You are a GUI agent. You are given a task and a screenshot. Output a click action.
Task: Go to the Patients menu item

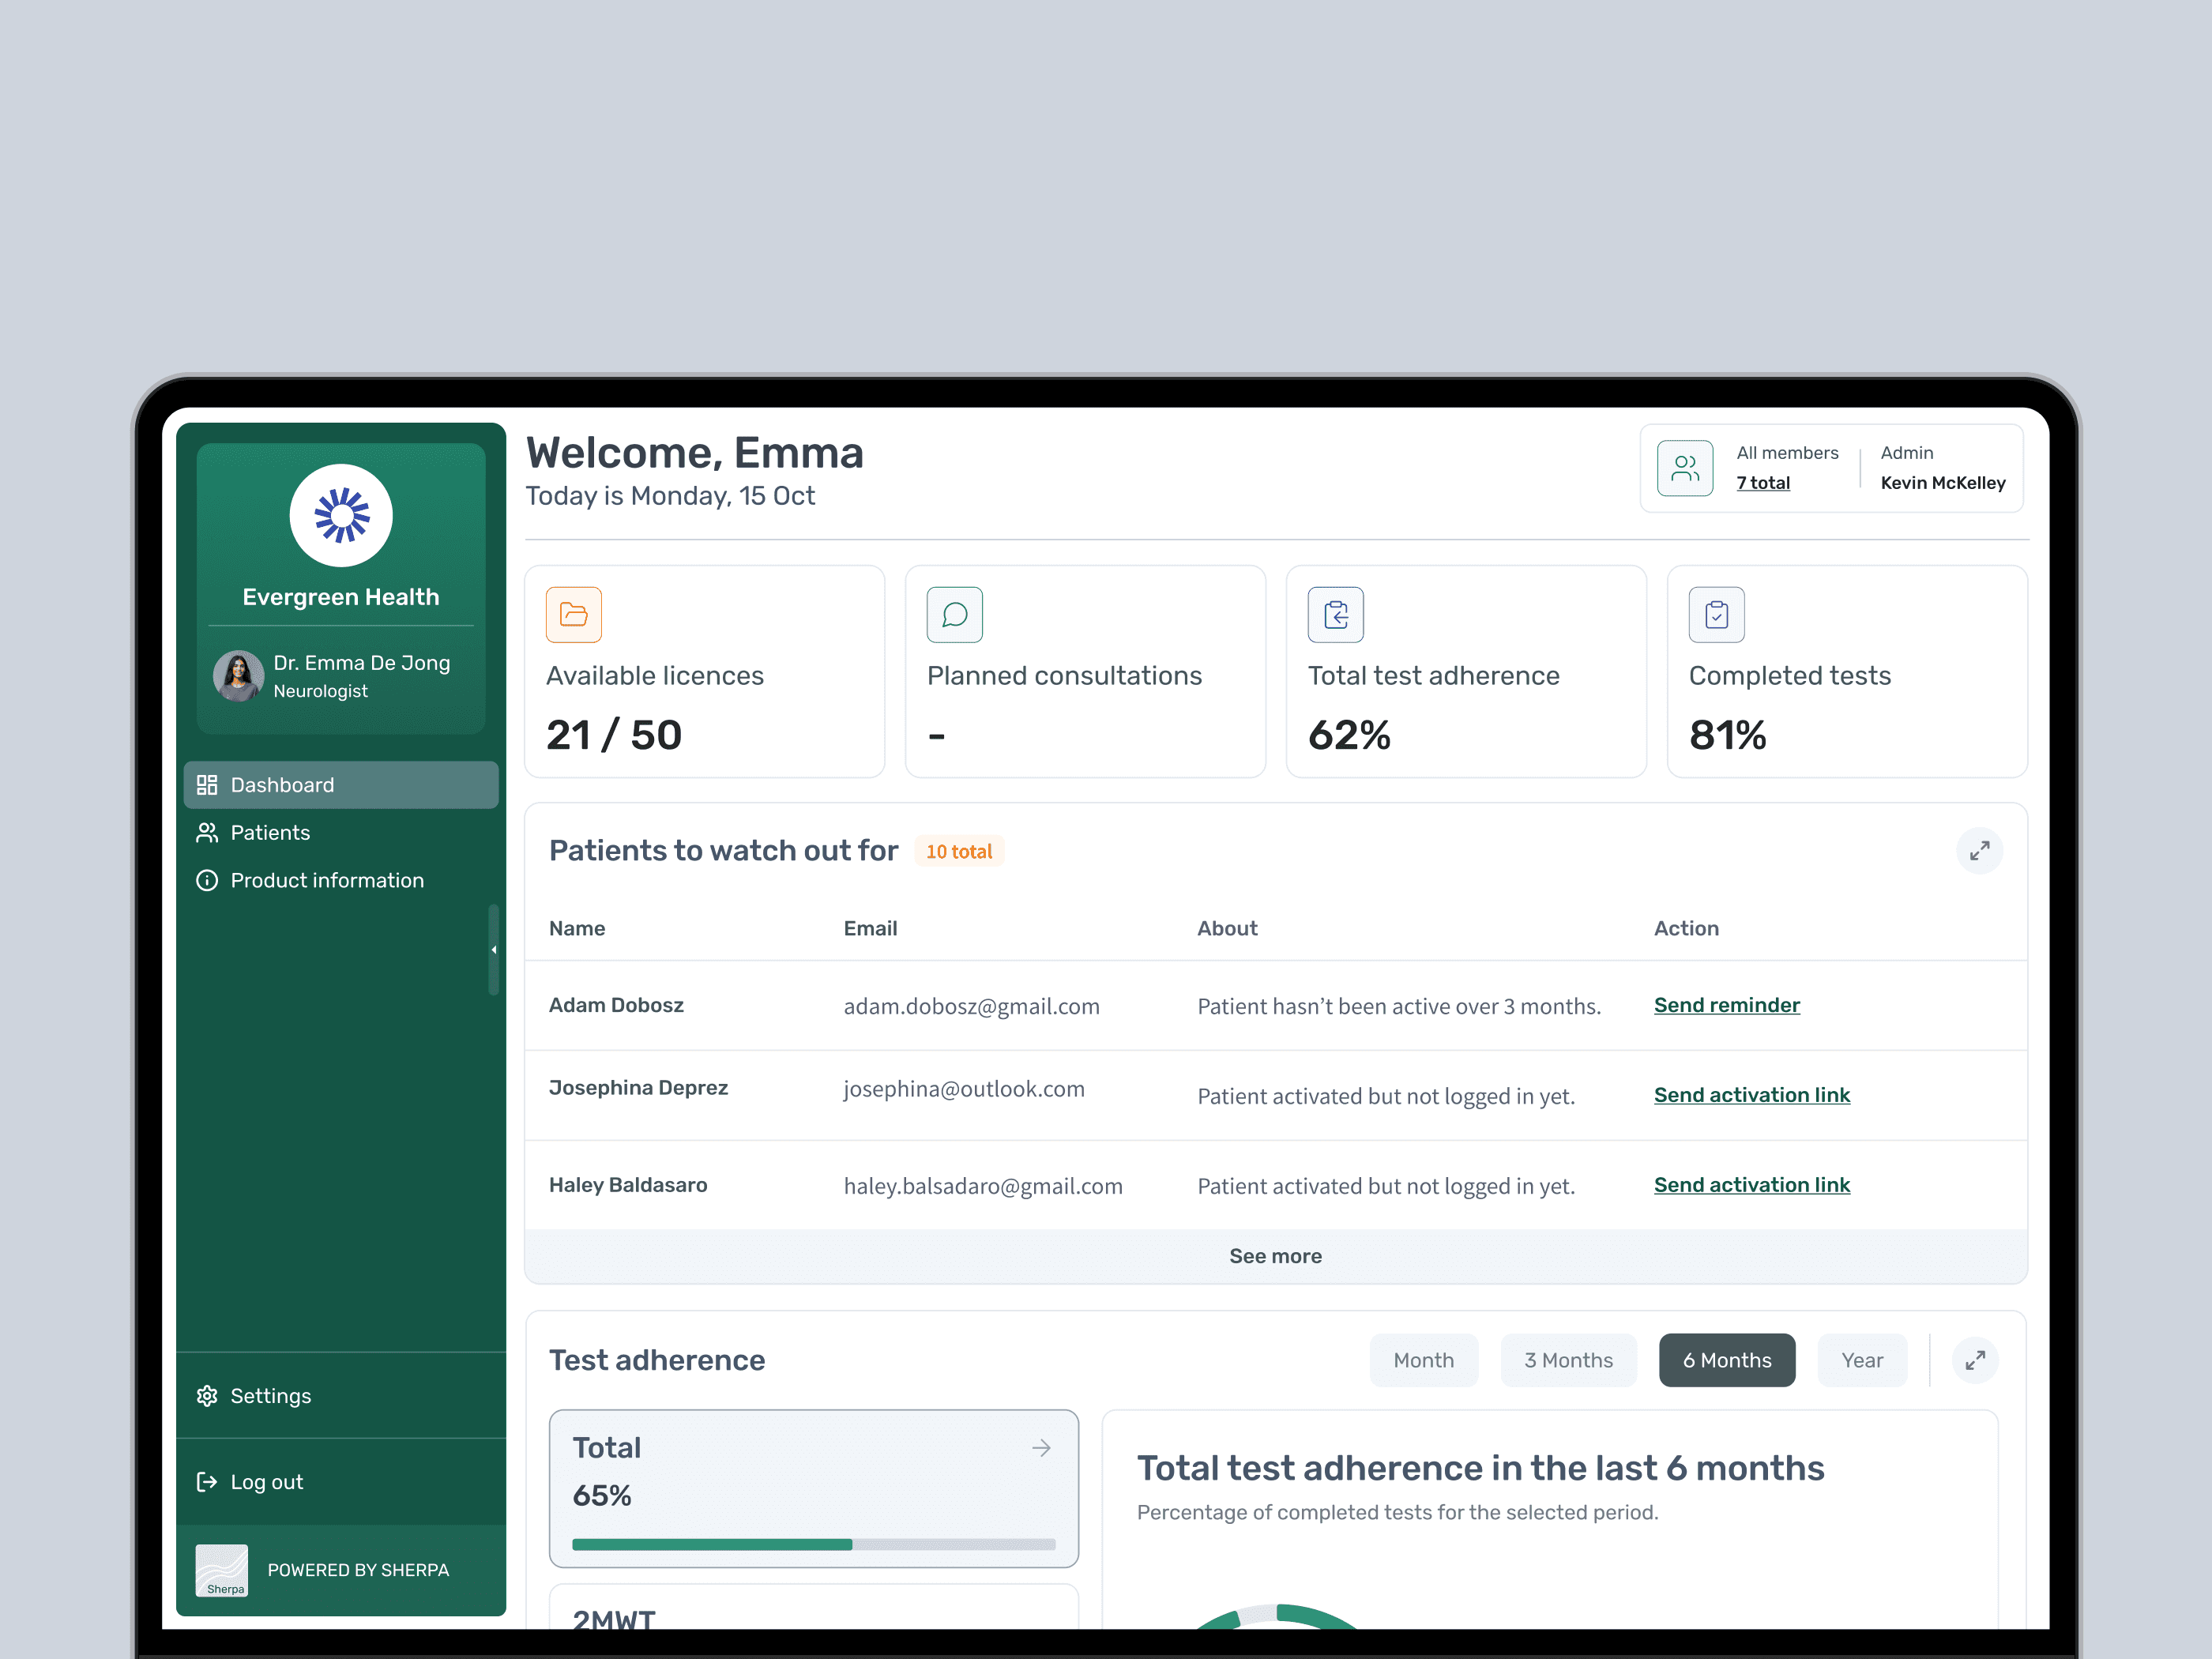pyautogui.click(x=341, y=832)
